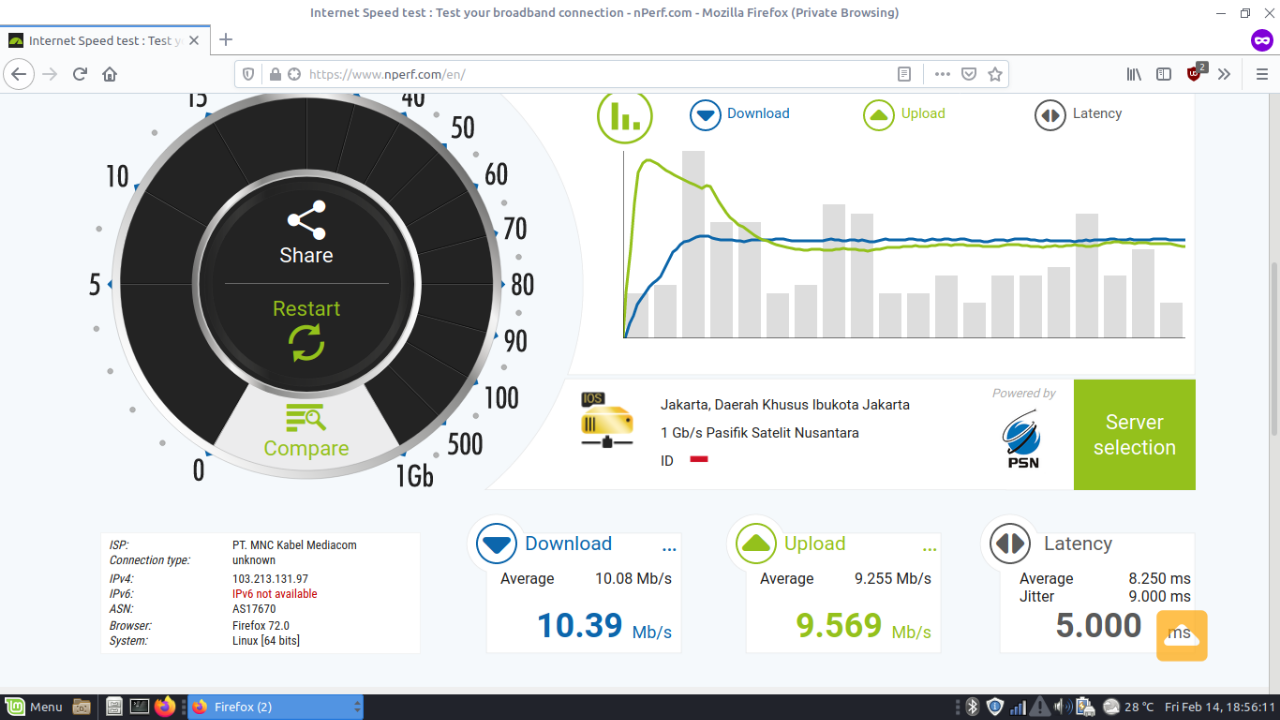
Task: Click the yellow server icon
Action: [607, 420]
